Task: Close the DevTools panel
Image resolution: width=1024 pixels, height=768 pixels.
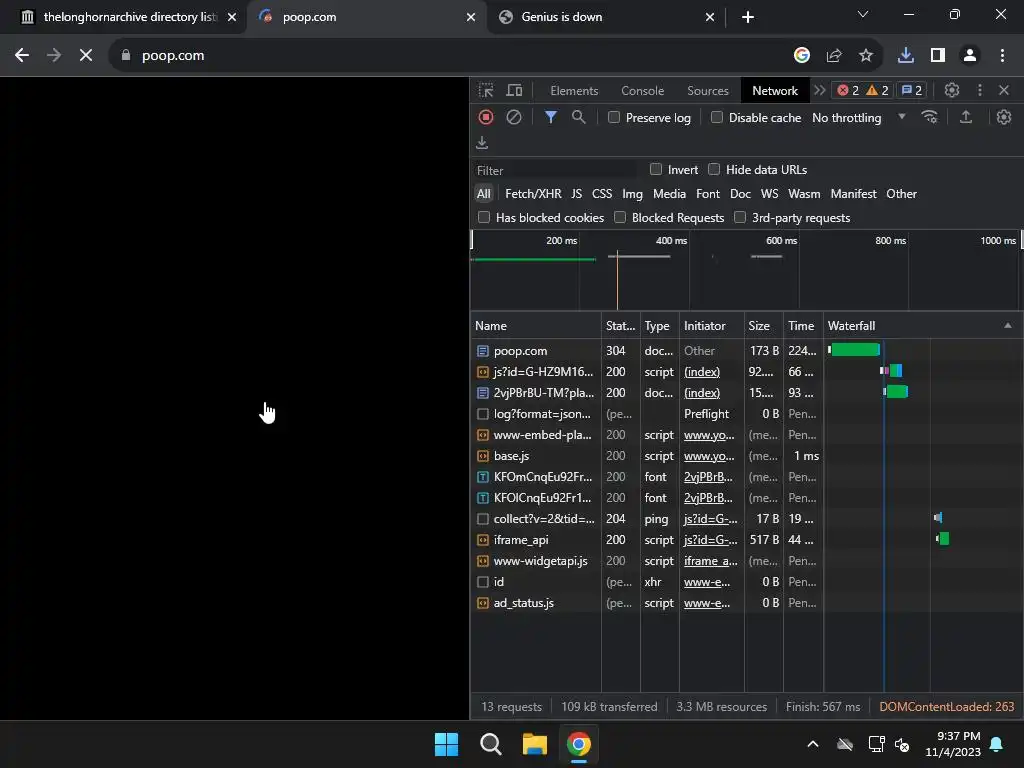Action: [1004, 90]
